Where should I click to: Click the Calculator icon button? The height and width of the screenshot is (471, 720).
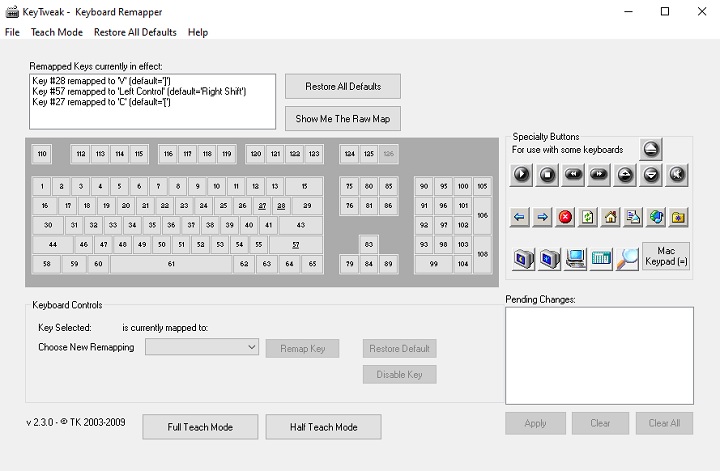tap(601, 259)
